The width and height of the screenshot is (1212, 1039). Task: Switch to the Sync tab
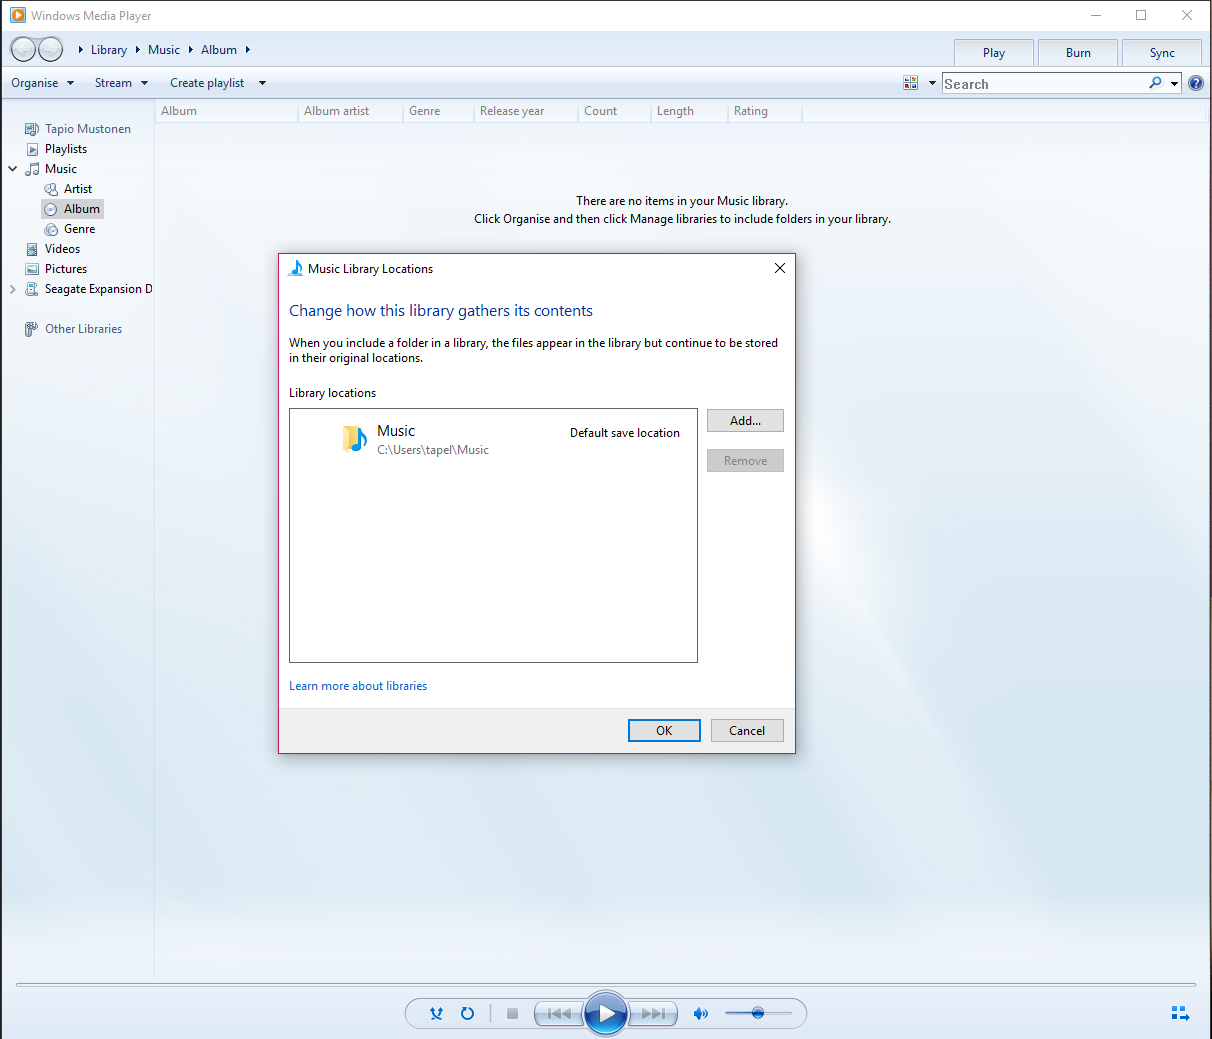pyautogui.click(x=1162, y=53)
